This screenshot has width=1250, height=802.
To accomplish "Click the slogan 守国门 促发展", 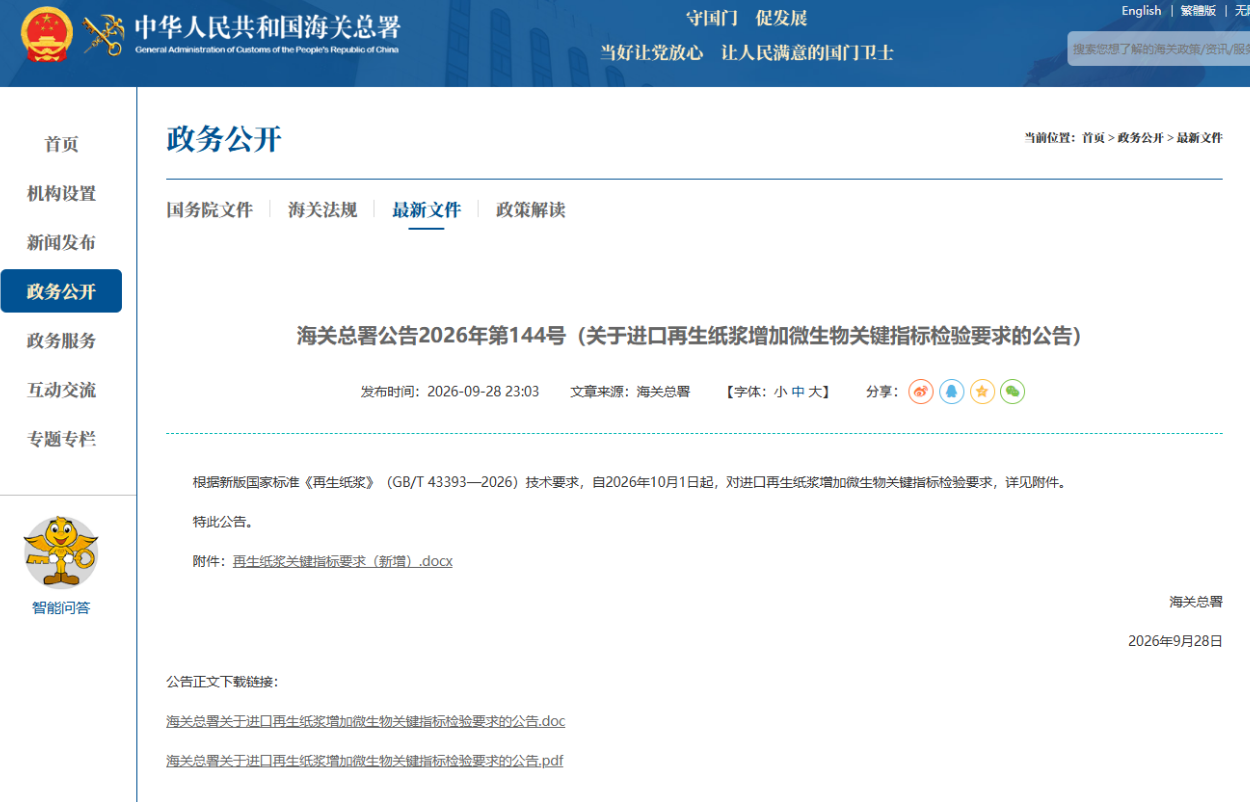I will (746, 18).
